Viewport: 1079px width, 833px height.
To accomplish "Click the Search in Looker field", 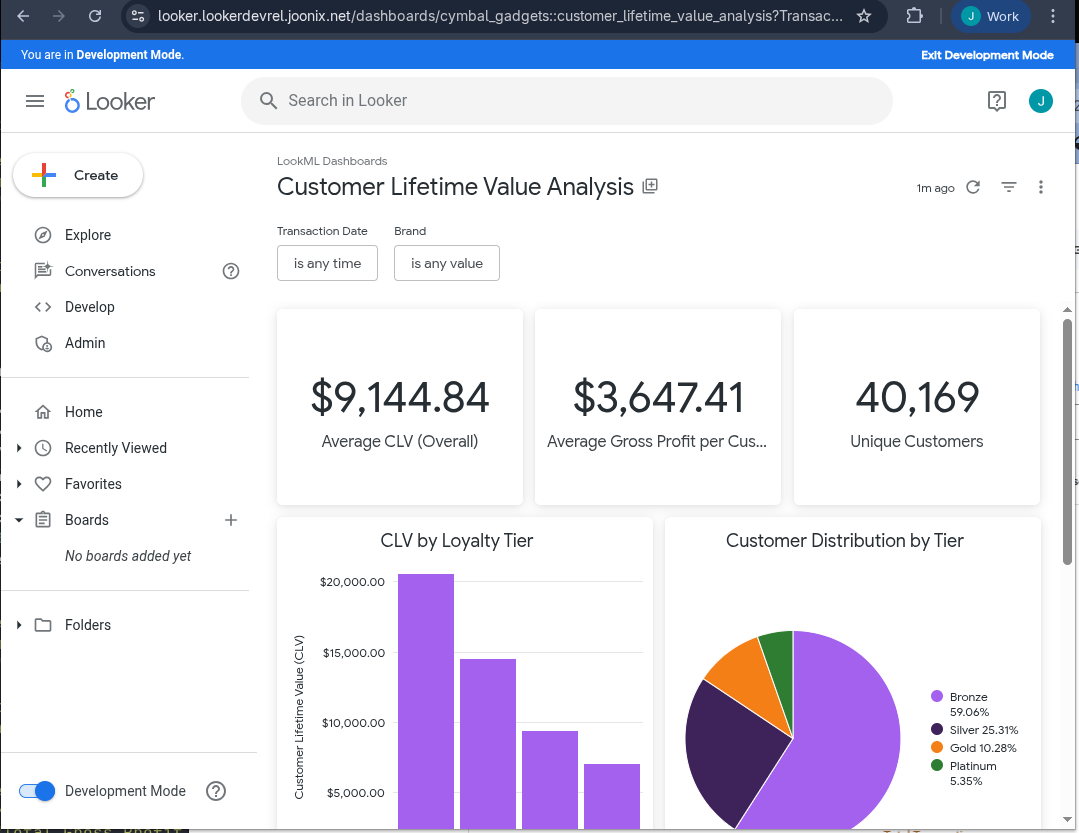I will 566,101.
